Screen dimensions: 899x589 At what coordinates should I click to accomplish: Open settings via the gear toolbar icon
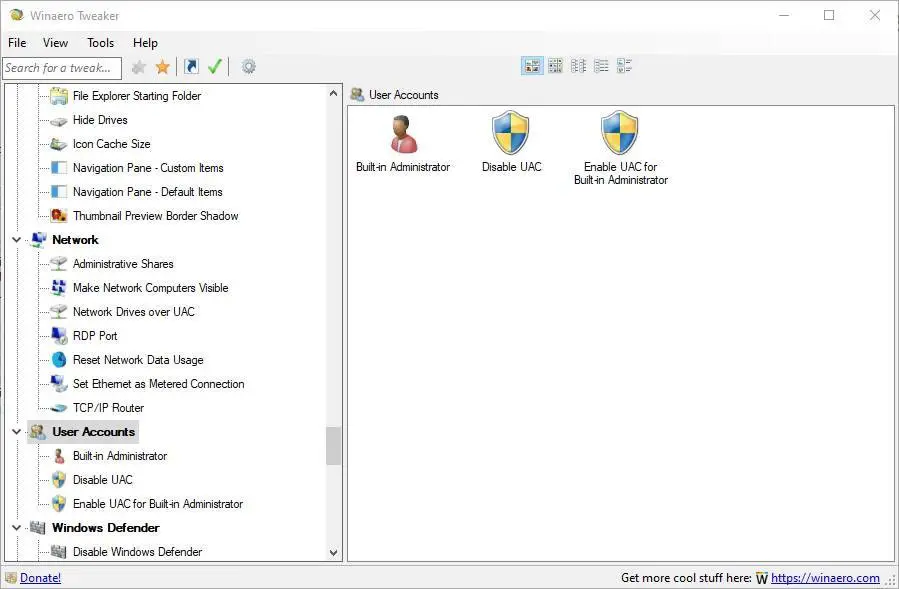click(x=248, y=67)
